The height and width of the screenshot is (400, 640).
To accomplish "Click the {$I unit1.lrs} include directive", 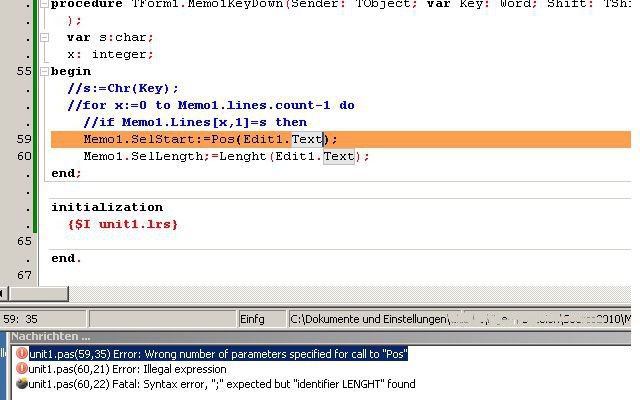I will click(122, 224).
